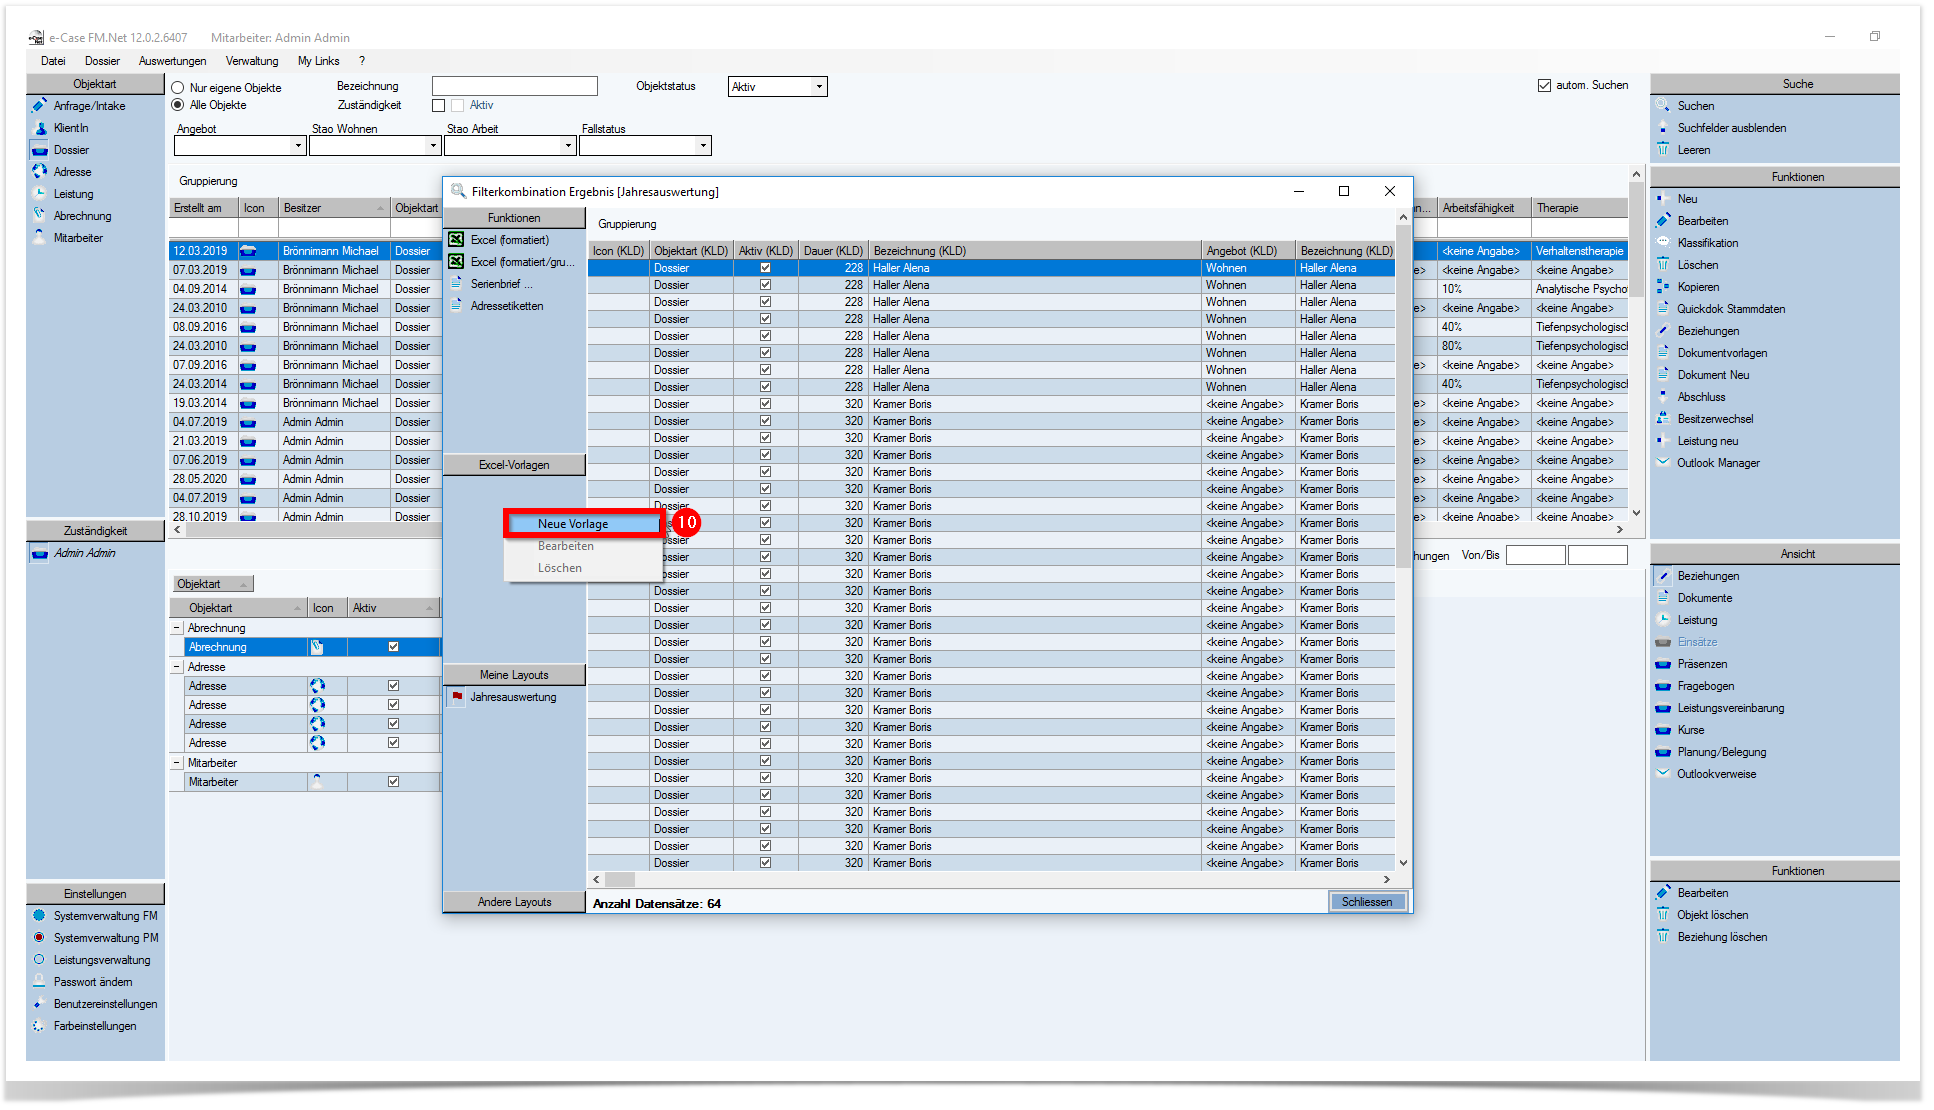This screenshot has height=1110, width=1934.
Task: Select Mitarbeiter icon in Objektart panel
Action: tap(40, 237)
